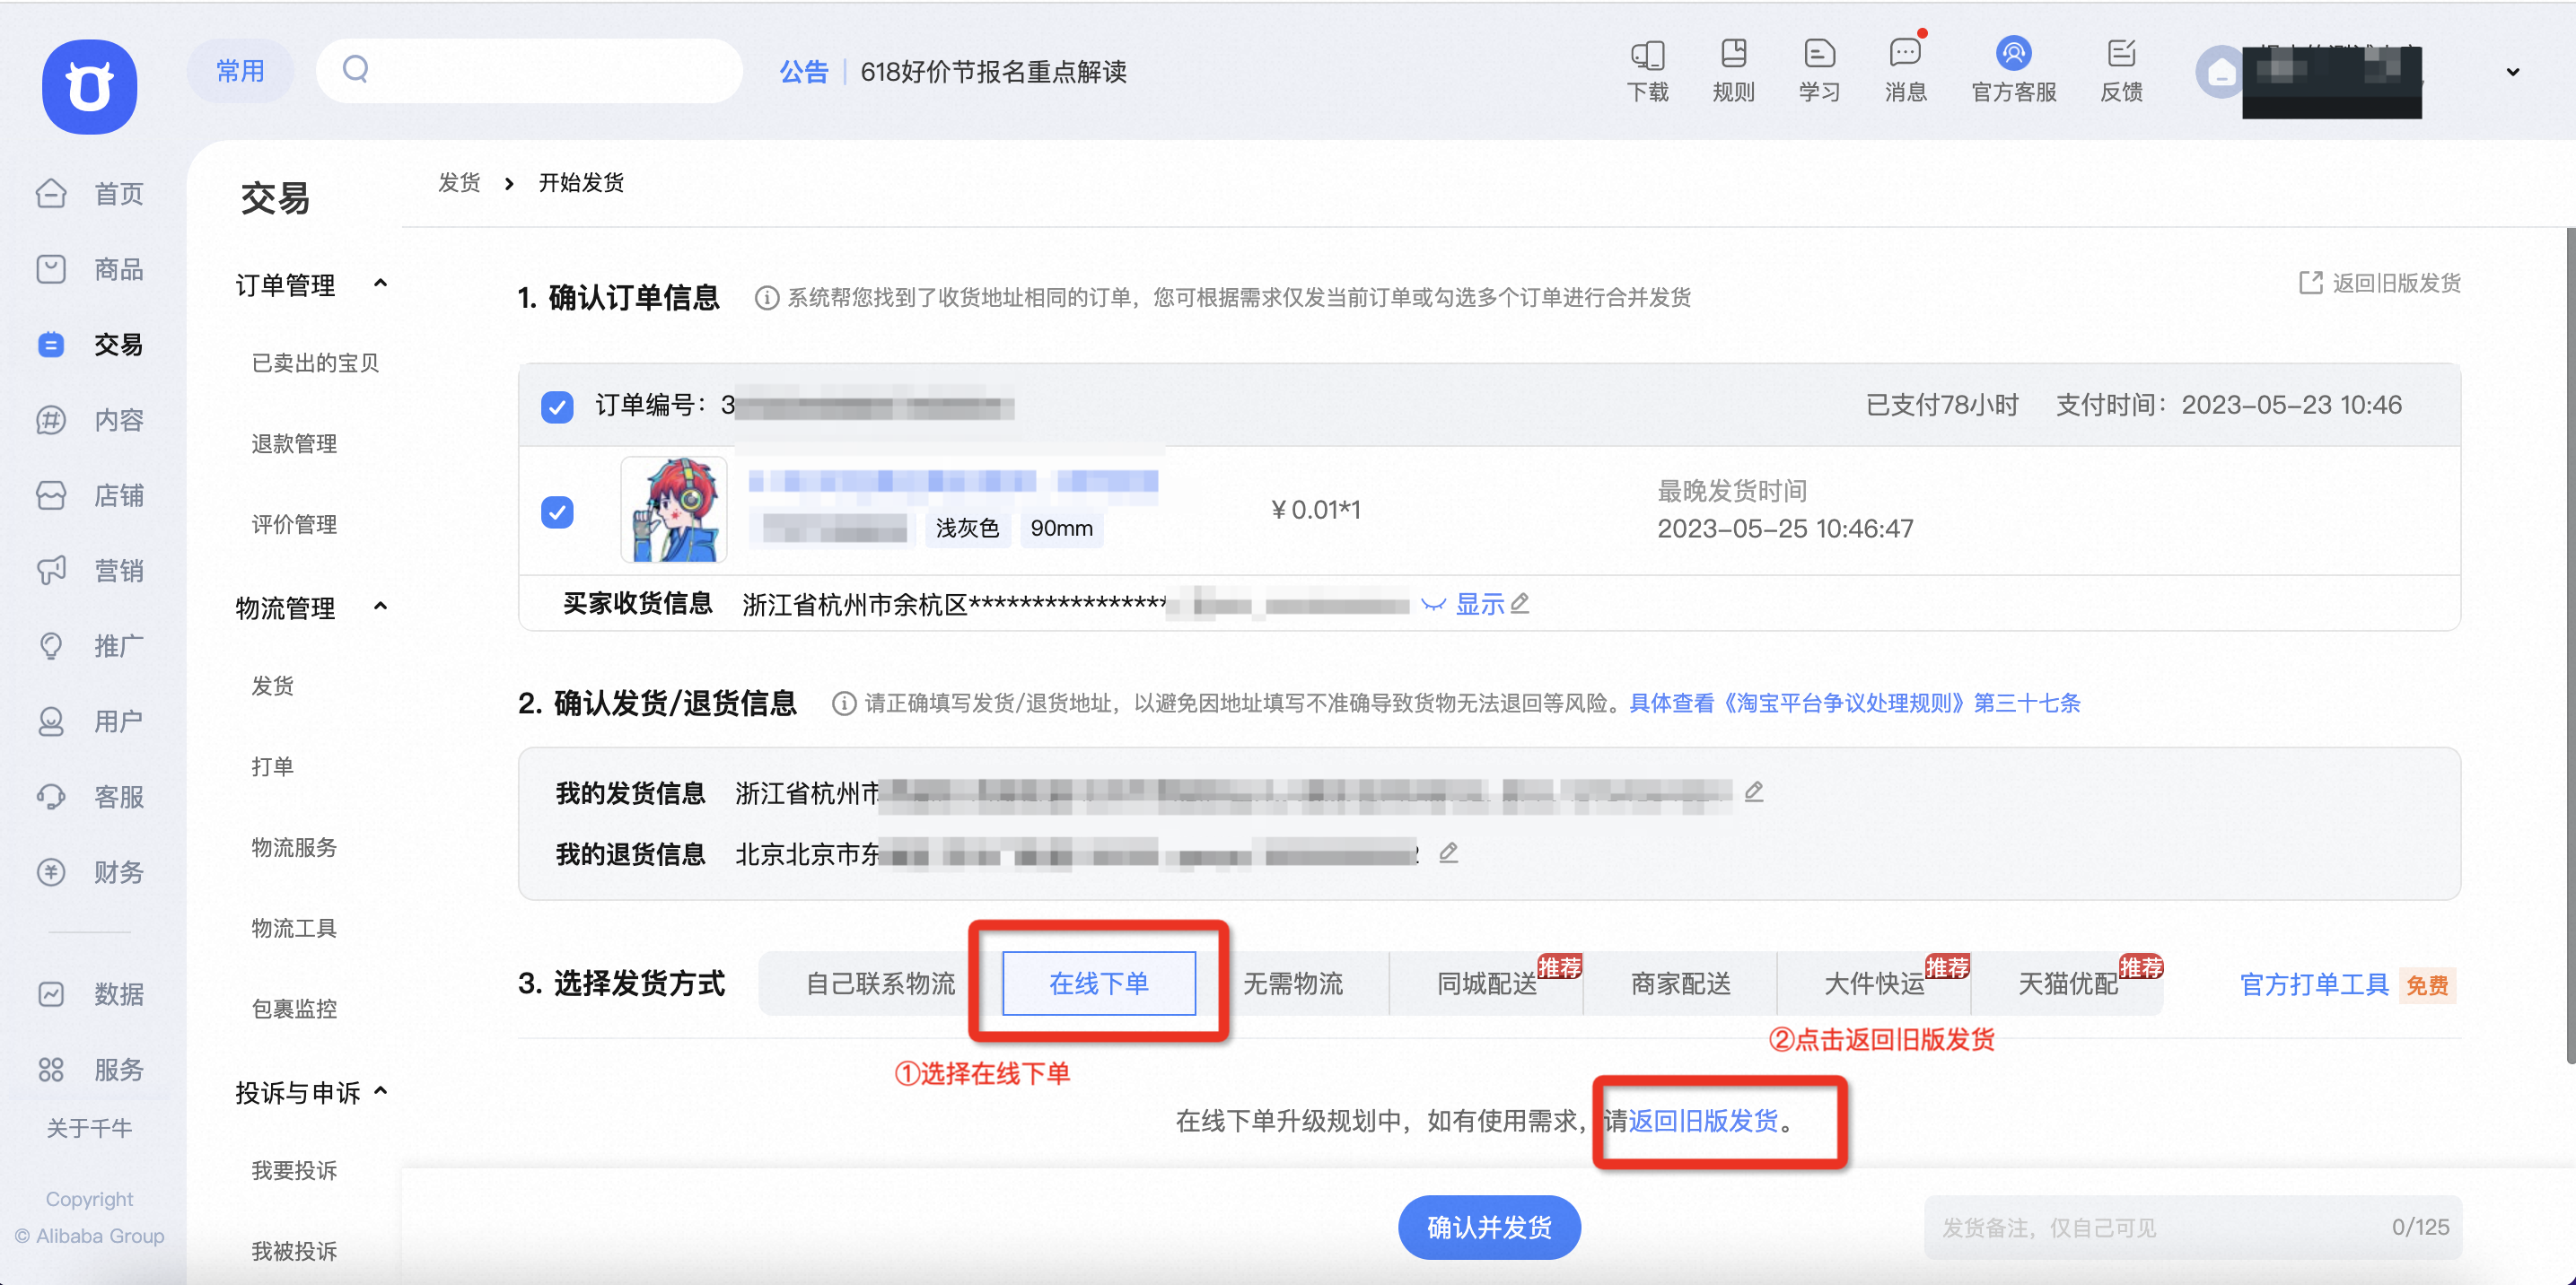The height and width of the screenshot is (1285, 2576).
Task: Open 物流工具 menu item
Action: click(x=294, y=929)
